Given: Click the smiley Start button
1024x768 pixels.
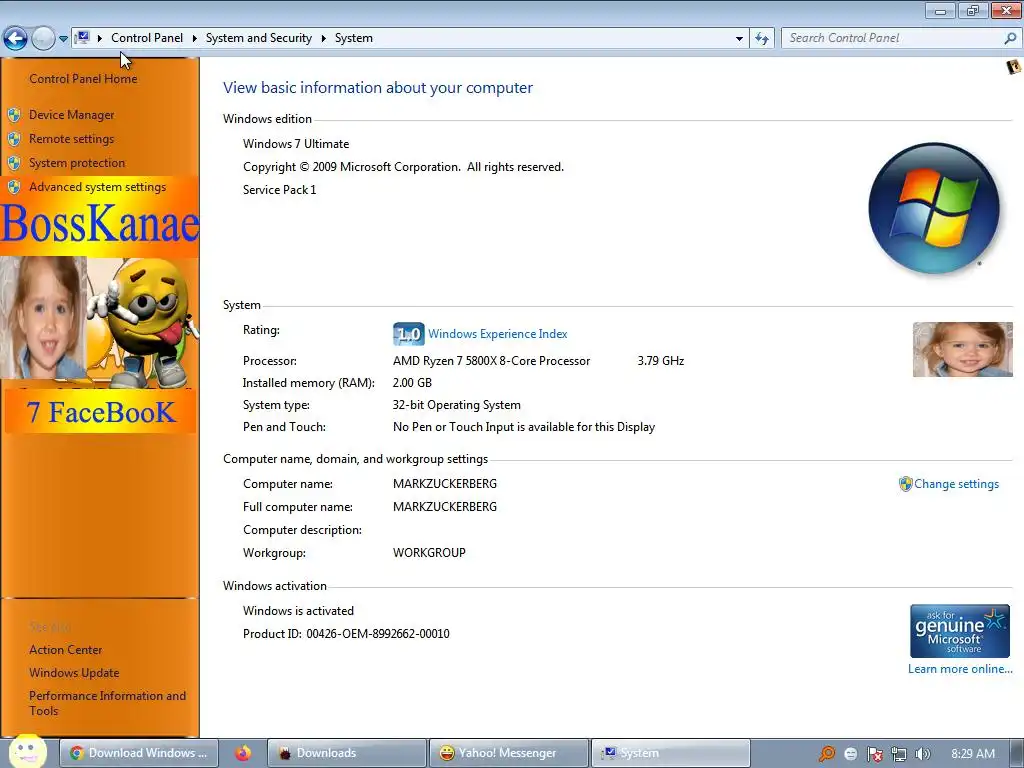Looking at the screenshot, I should 27,752.
